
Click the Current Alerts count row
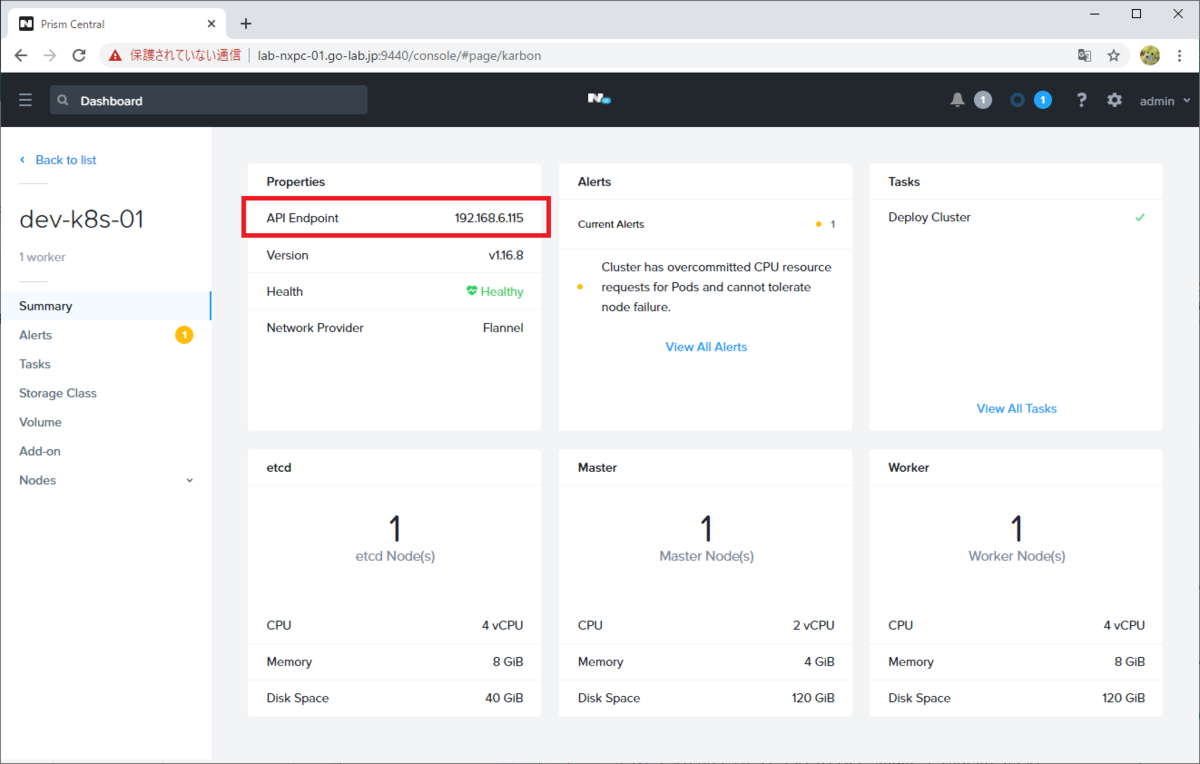[x=705, y=224]
